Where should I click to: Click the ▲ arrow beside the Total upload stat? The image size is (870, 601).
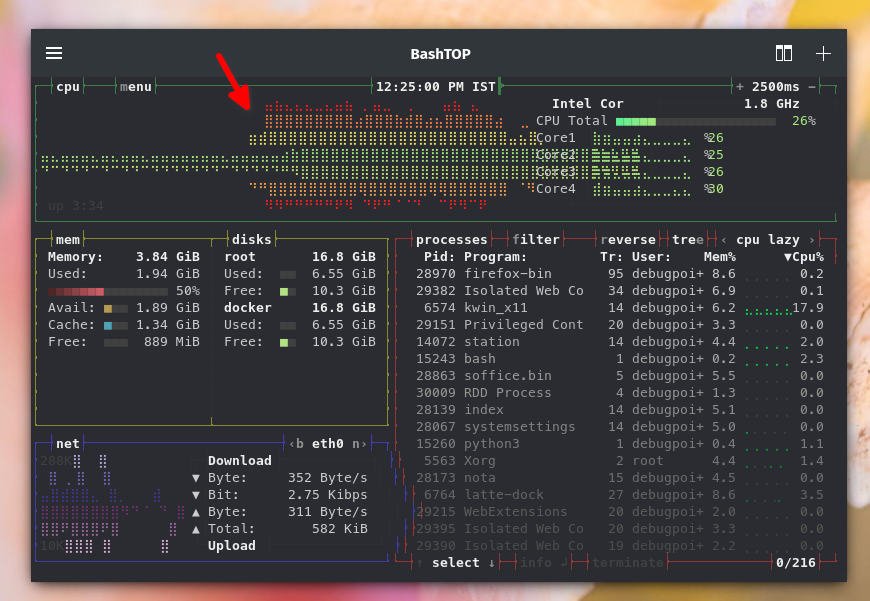pos(196,528)
